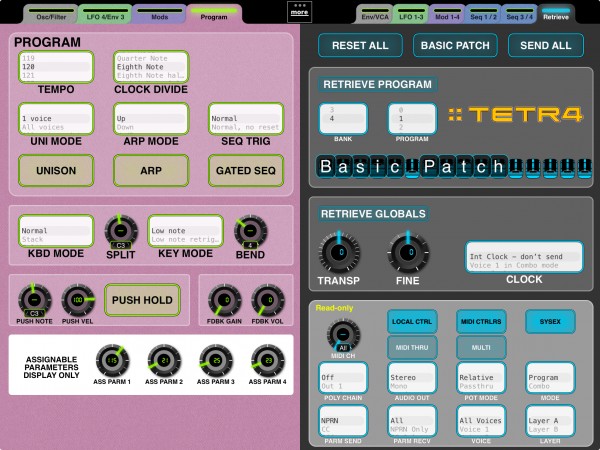Image resolution: width=600 pixels, height=450 pixels.
Task: Toggle MIDI CTRLRS
Action: click(481, 321)
